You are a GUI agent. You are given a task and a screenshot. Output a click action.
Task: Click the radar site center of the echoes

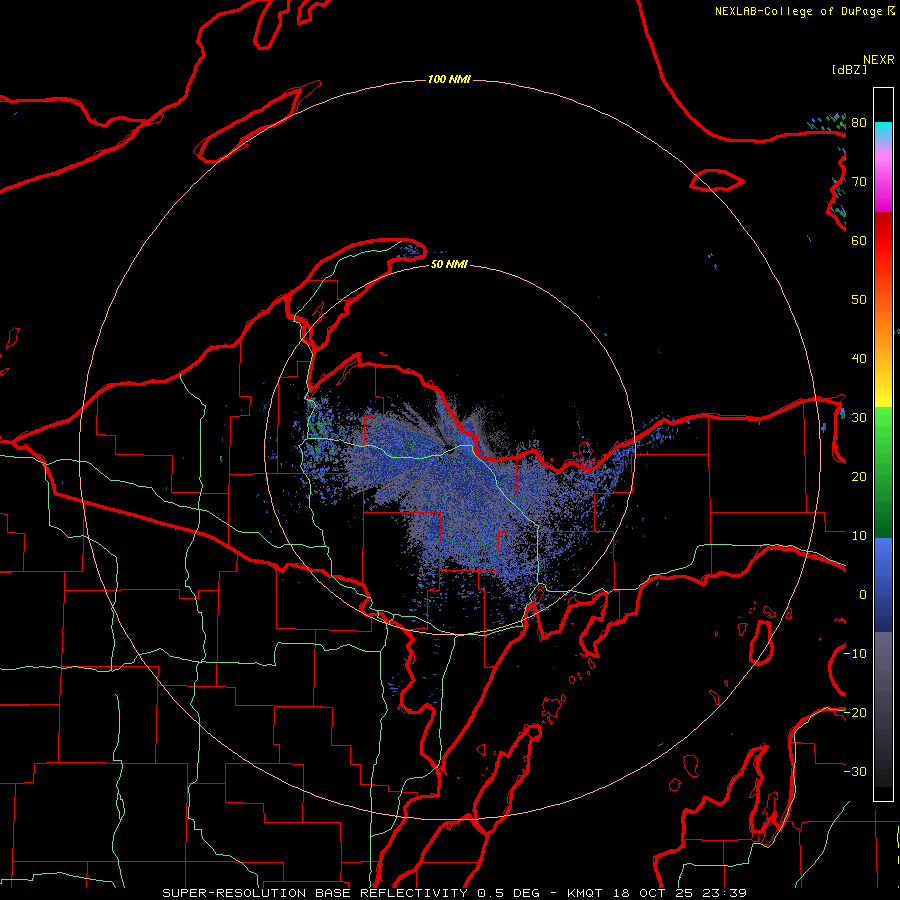pyautogui.click(x=449, y=450)
